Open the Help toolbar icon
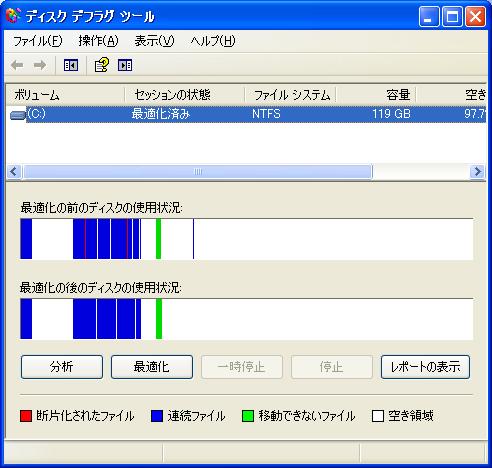The image size is (492, 468). coord(101,65)
